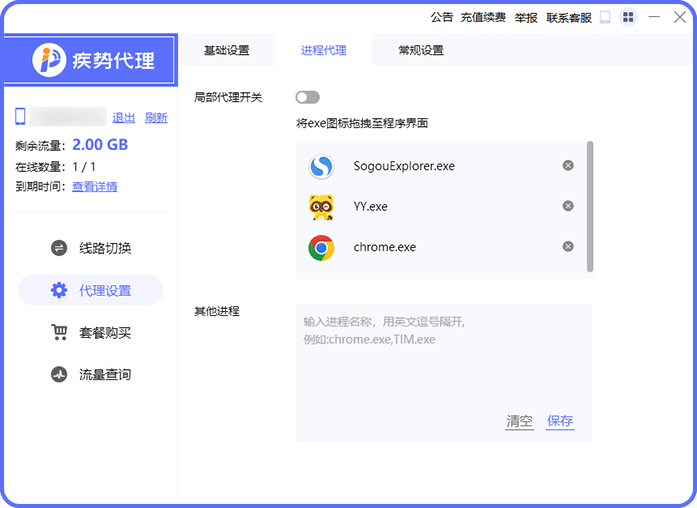Click 查看详情 for expiration time
This screenshot has height=508, width=697.
click(x=94, y=186)
